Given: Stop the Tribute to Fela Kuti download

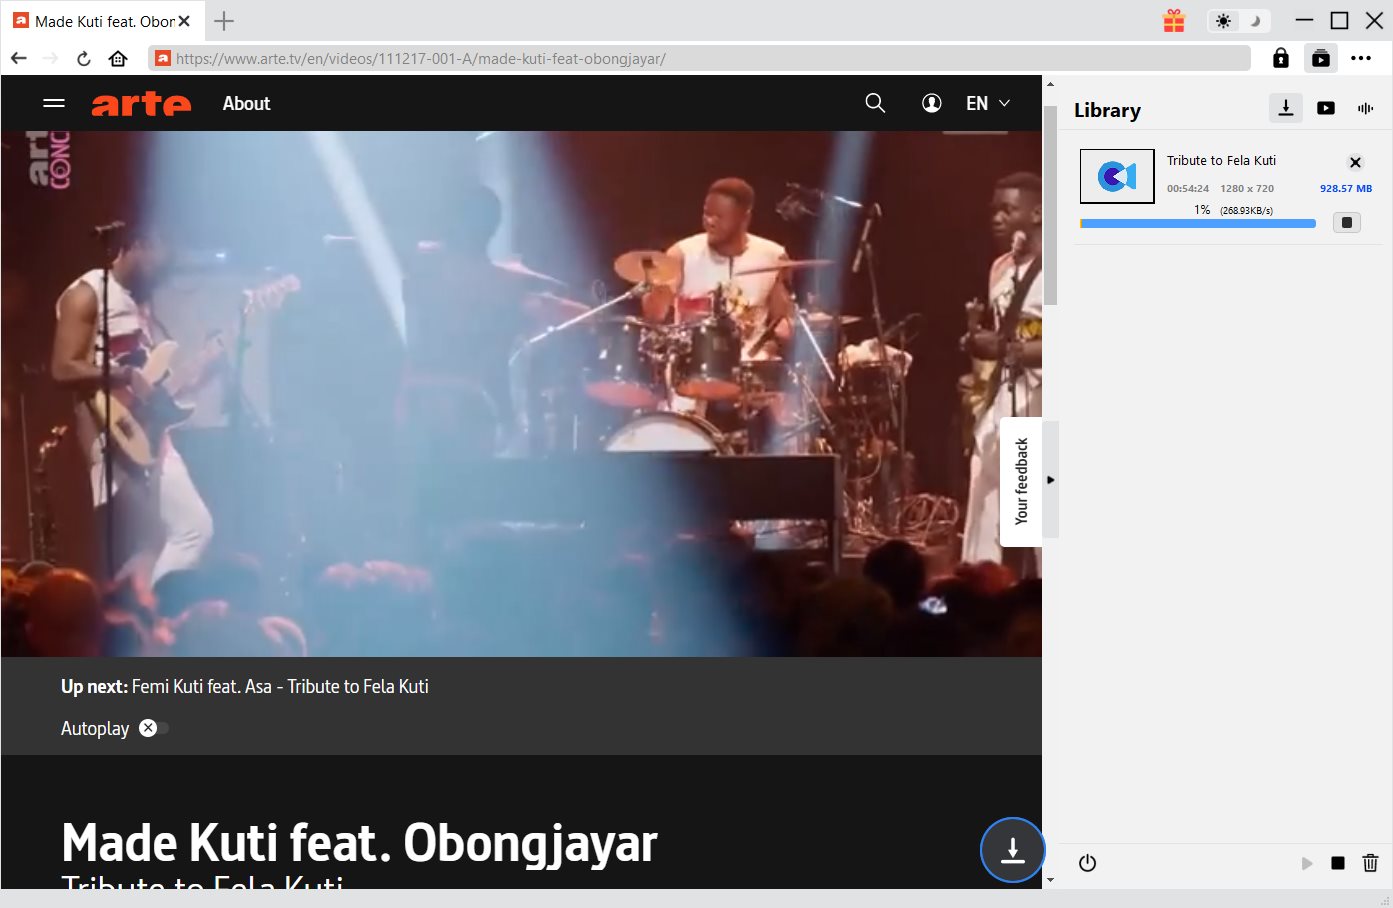Looking at the screenshot, I should click(1347, 222).
